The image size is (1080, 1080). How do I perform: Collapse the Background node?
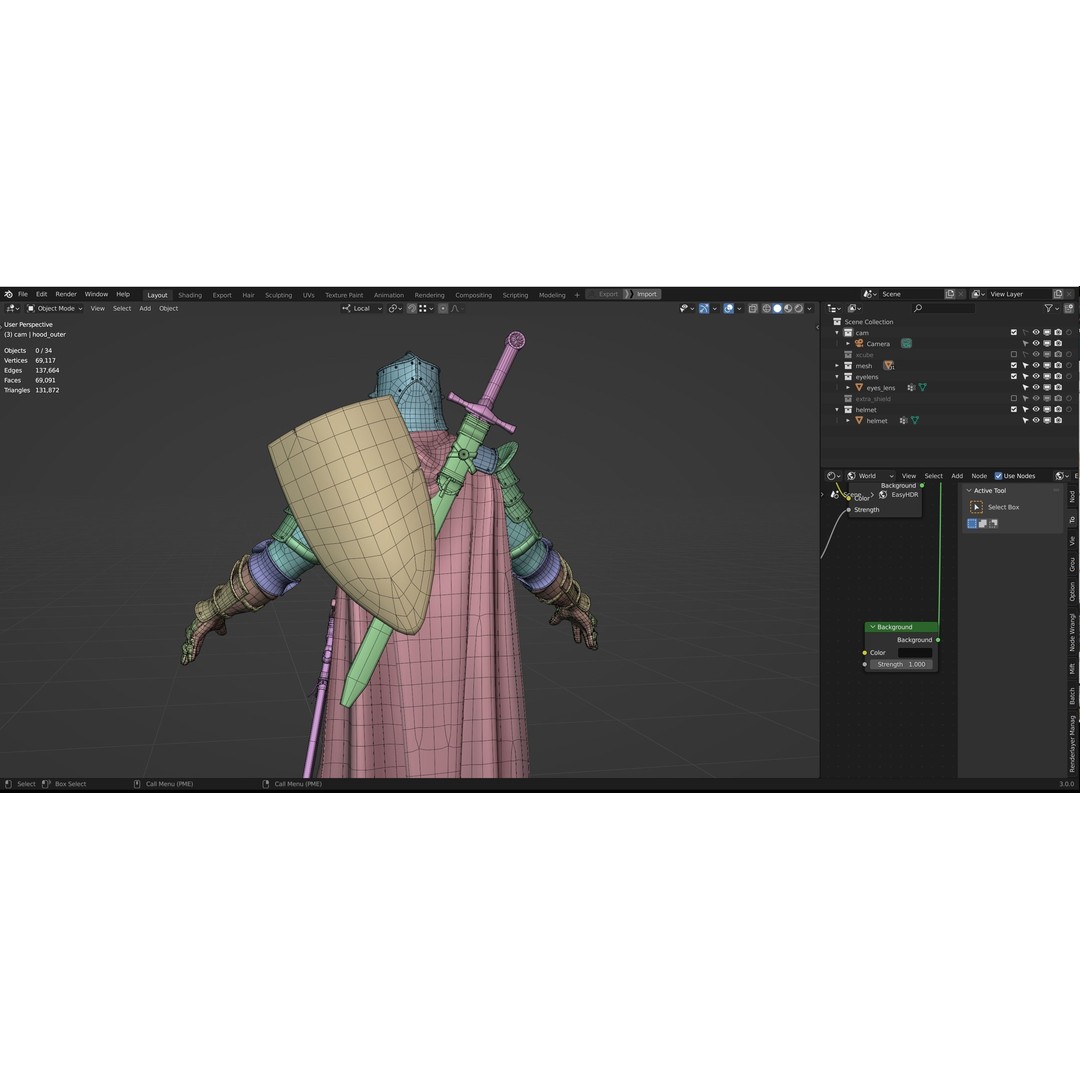point(873,627)
